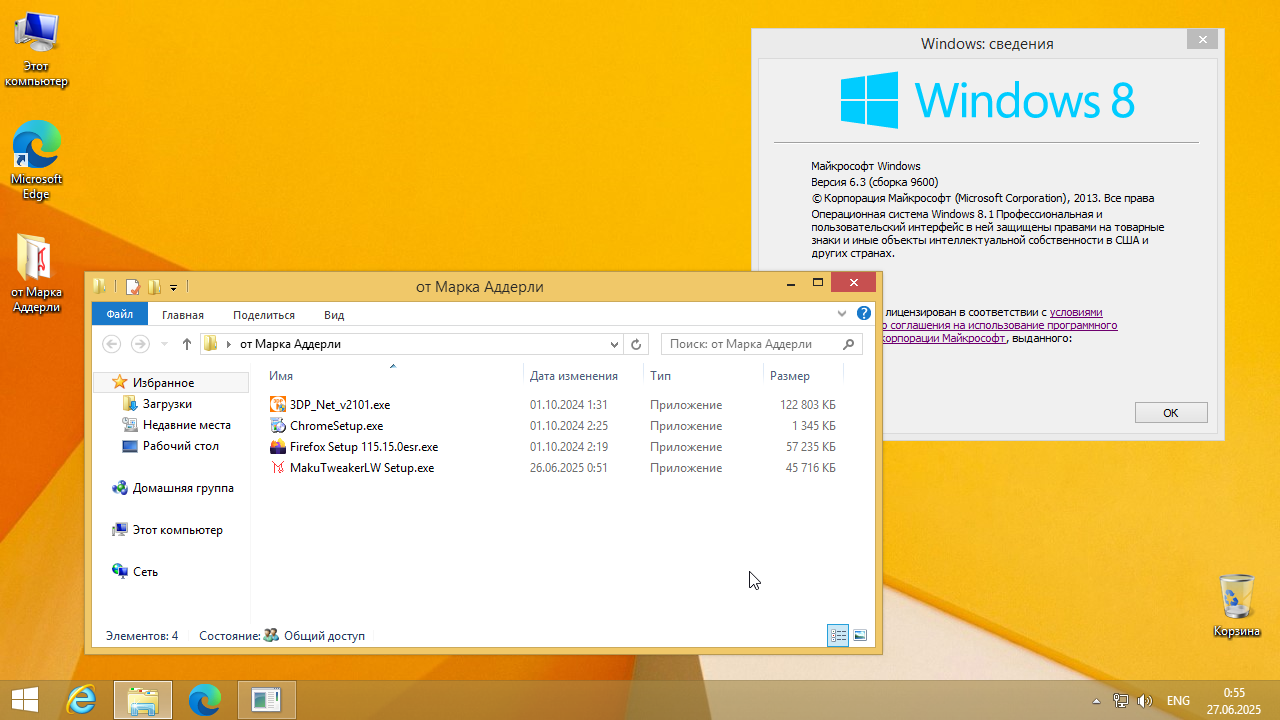
Task: Open the условиями license link
Action: pos(1076,312)
